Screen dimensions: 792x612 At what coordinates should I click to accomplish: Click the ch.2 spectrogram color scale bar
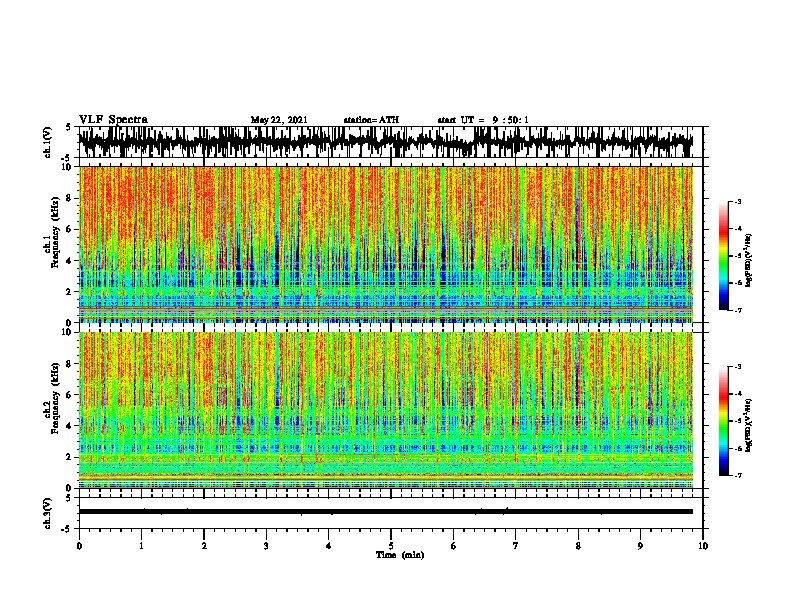coord(723,421)
